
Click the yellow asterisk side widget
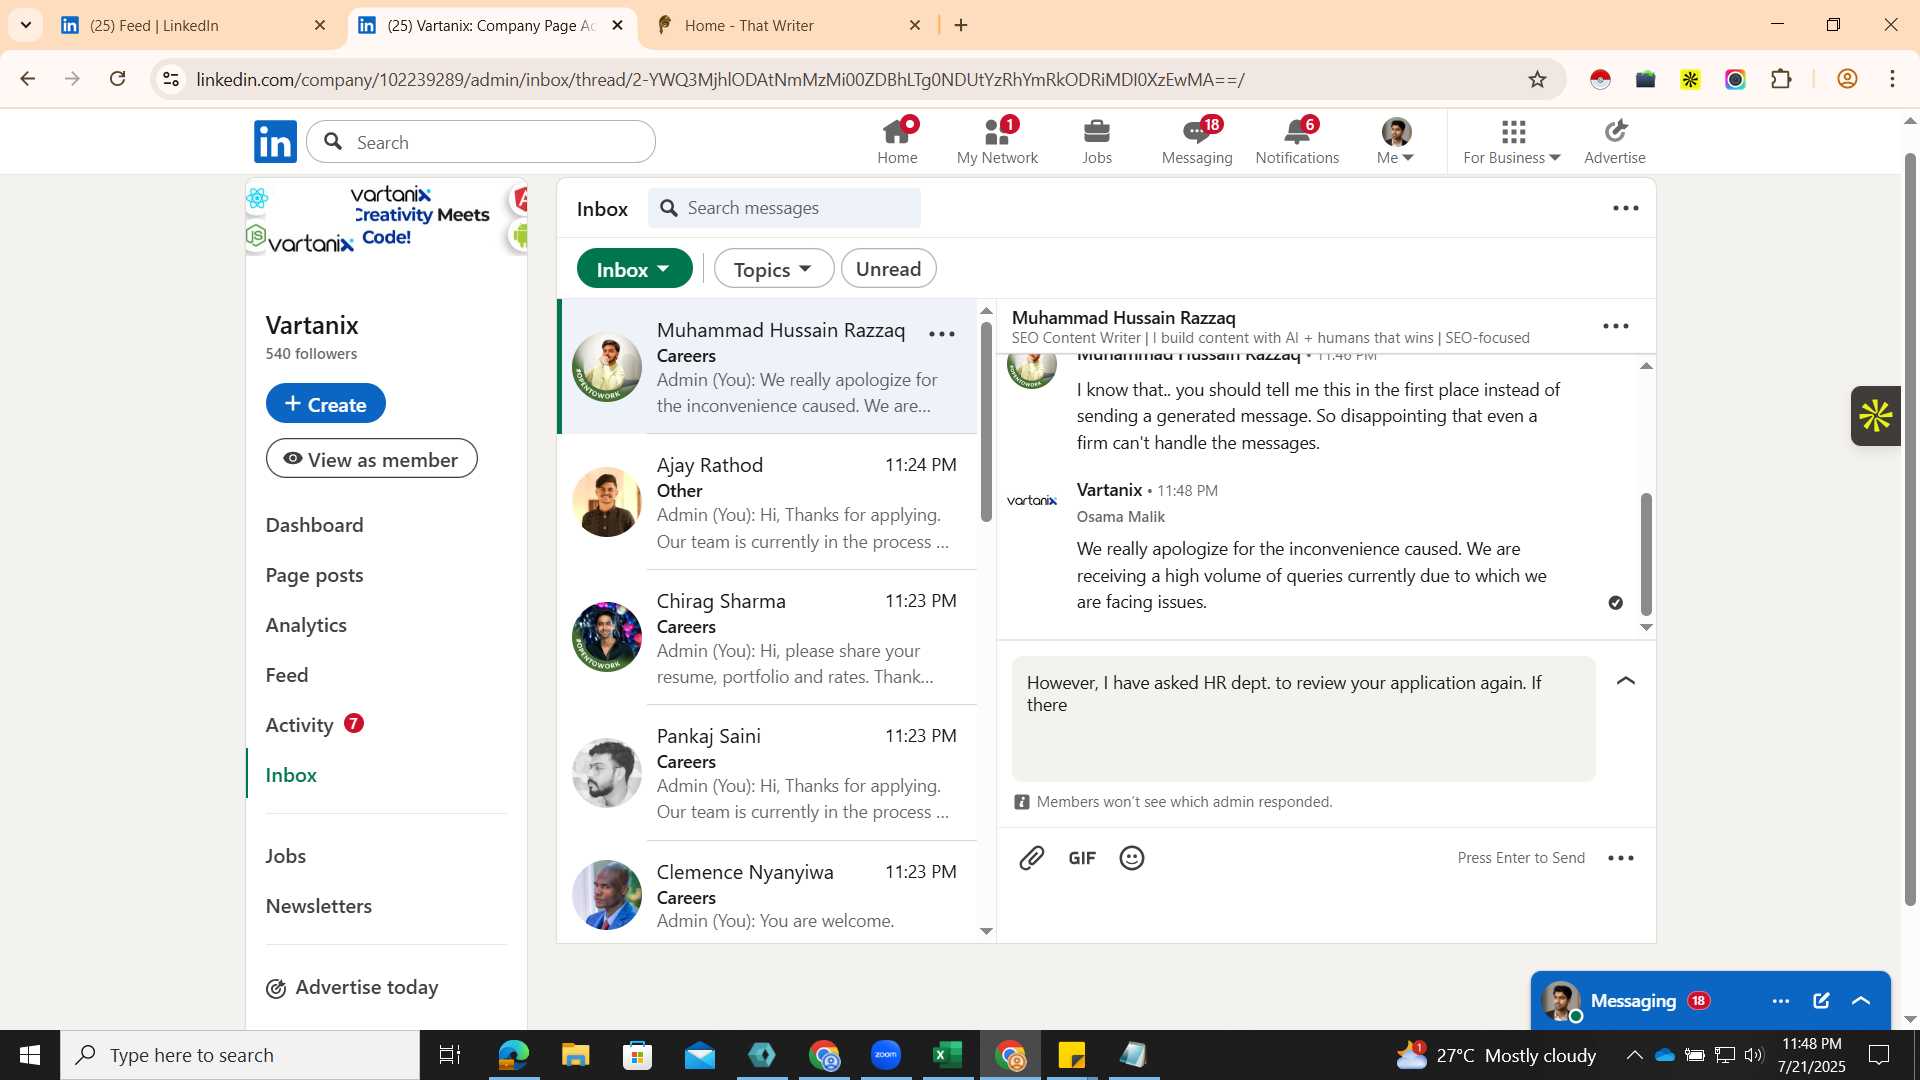point(1876,416)
